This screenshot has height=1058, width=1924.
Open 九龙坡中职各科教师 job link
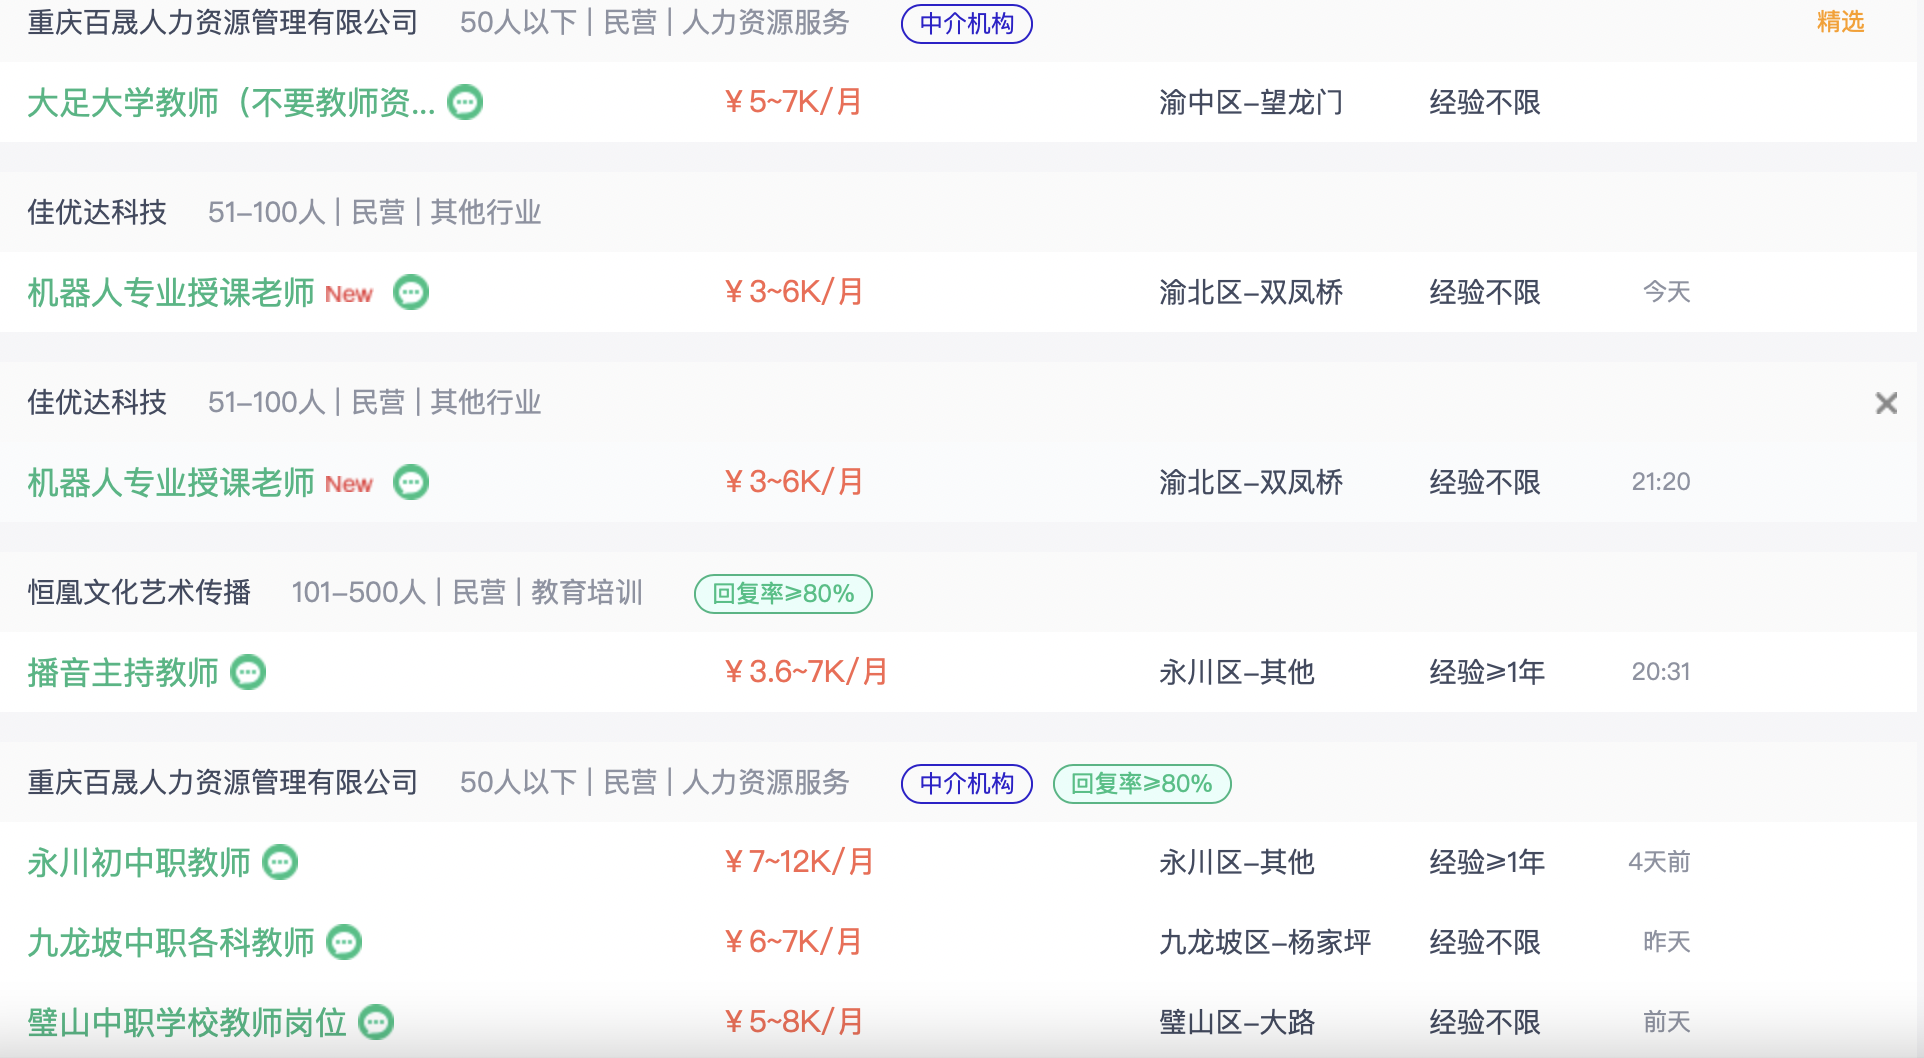point(171,942)
